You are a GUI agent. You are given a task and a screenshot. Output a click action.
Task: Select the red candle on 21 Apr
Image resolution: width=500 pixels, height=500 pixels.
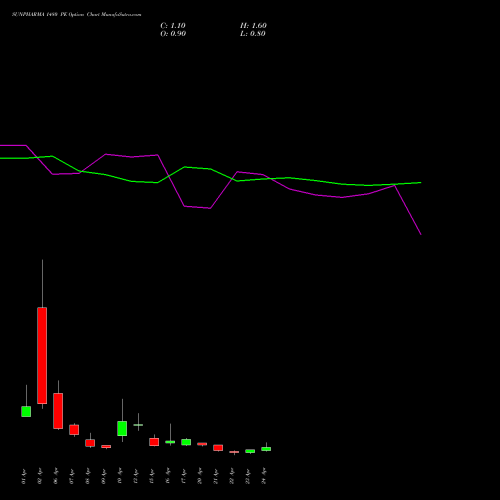[218, 448]
